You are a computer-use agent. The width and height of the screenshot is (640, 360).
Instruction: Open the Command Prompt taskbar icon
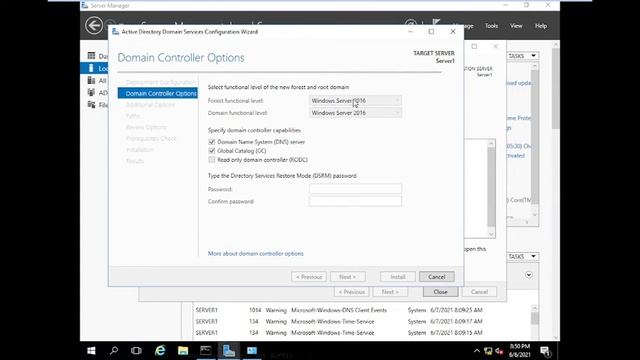tap(206, 351)
